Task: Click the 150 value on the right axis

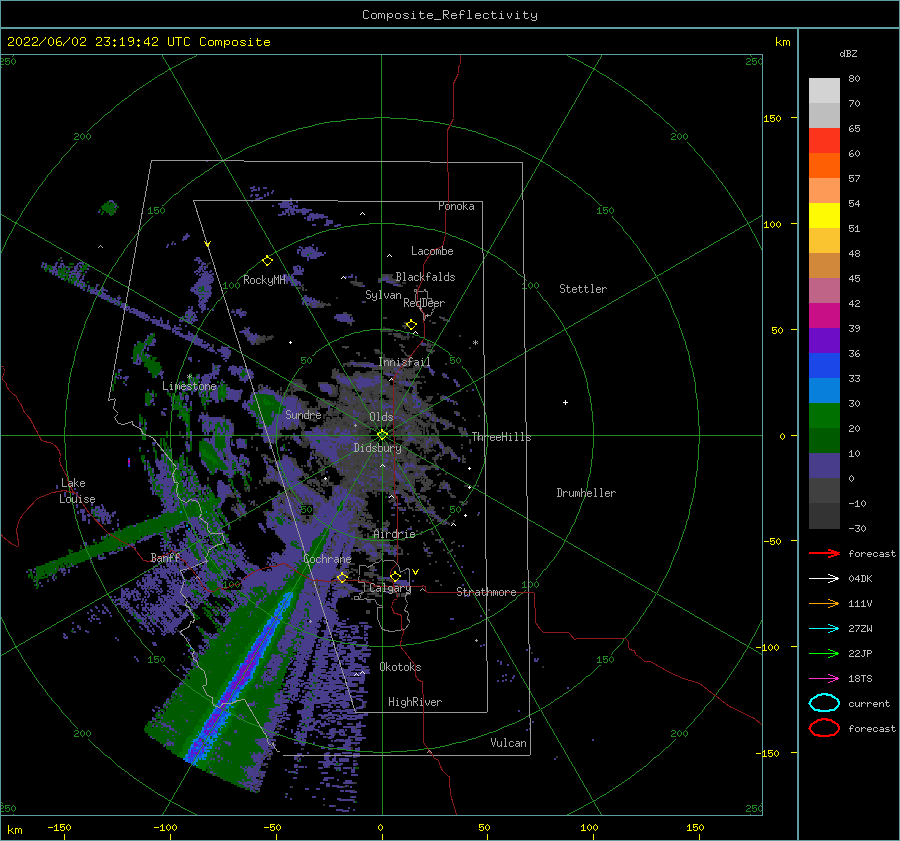Action: pos(772,118)
